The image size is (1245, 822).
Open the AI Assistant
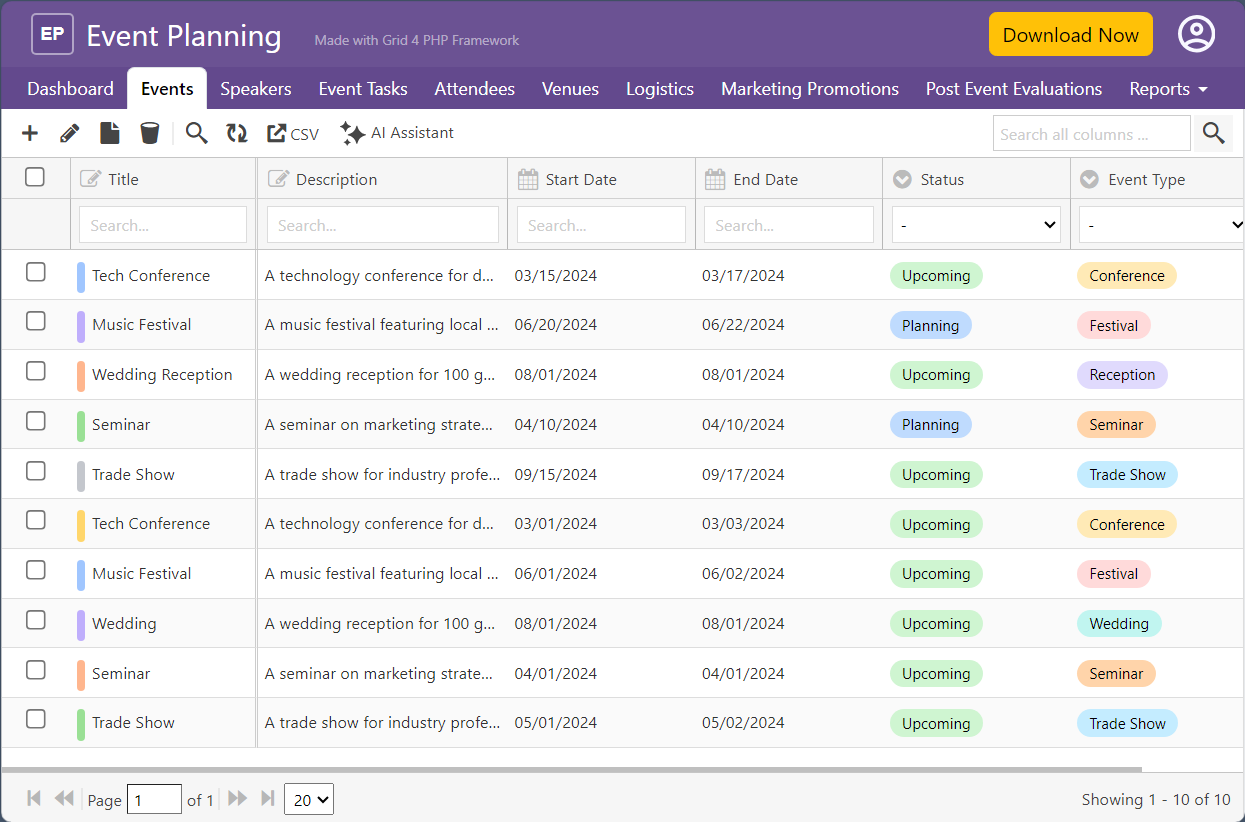point(397,133)
